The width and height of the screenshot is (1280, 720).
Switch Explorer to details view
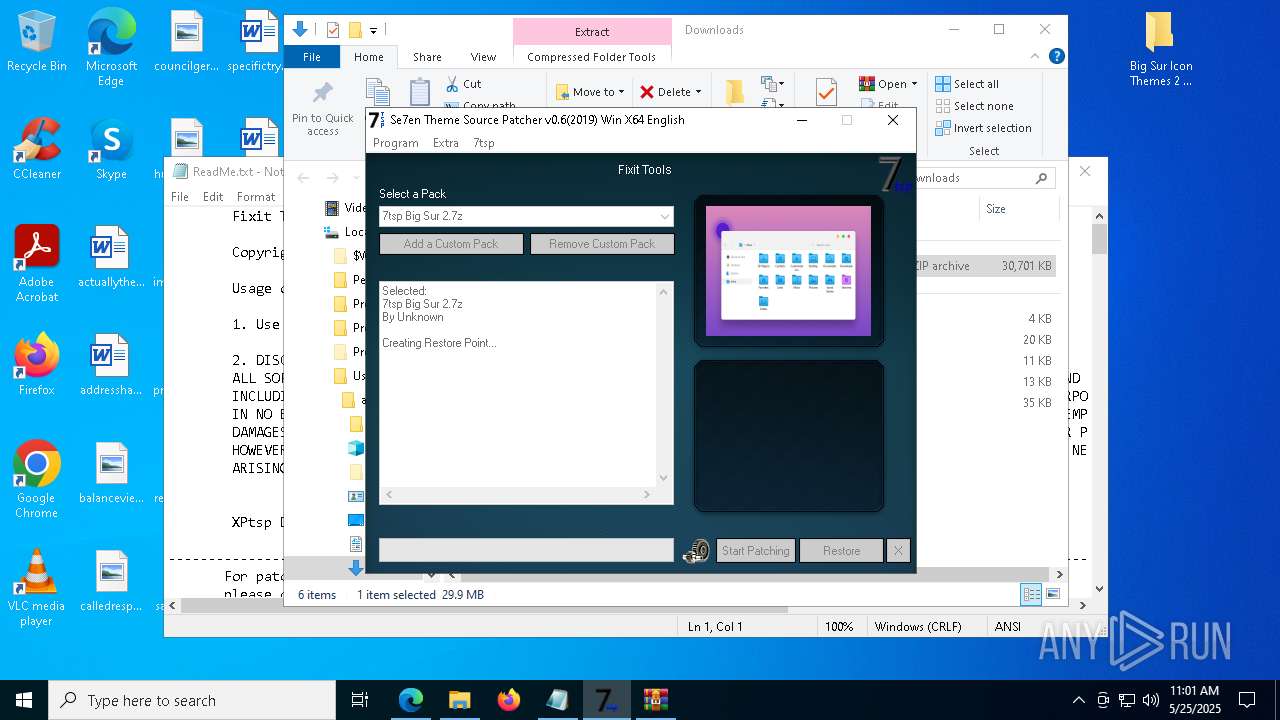pos(1031,595)
